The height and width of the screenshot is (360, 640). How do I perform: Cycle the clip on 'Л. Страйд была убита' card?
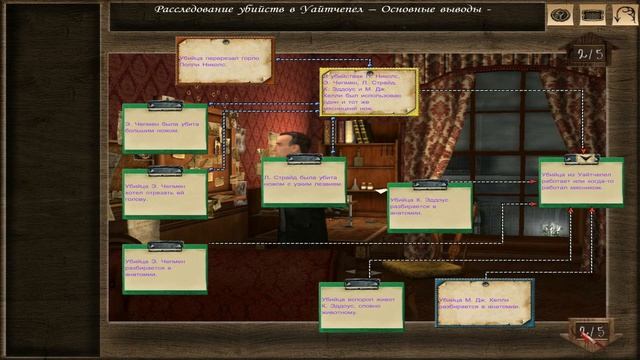tap(304, 159)
